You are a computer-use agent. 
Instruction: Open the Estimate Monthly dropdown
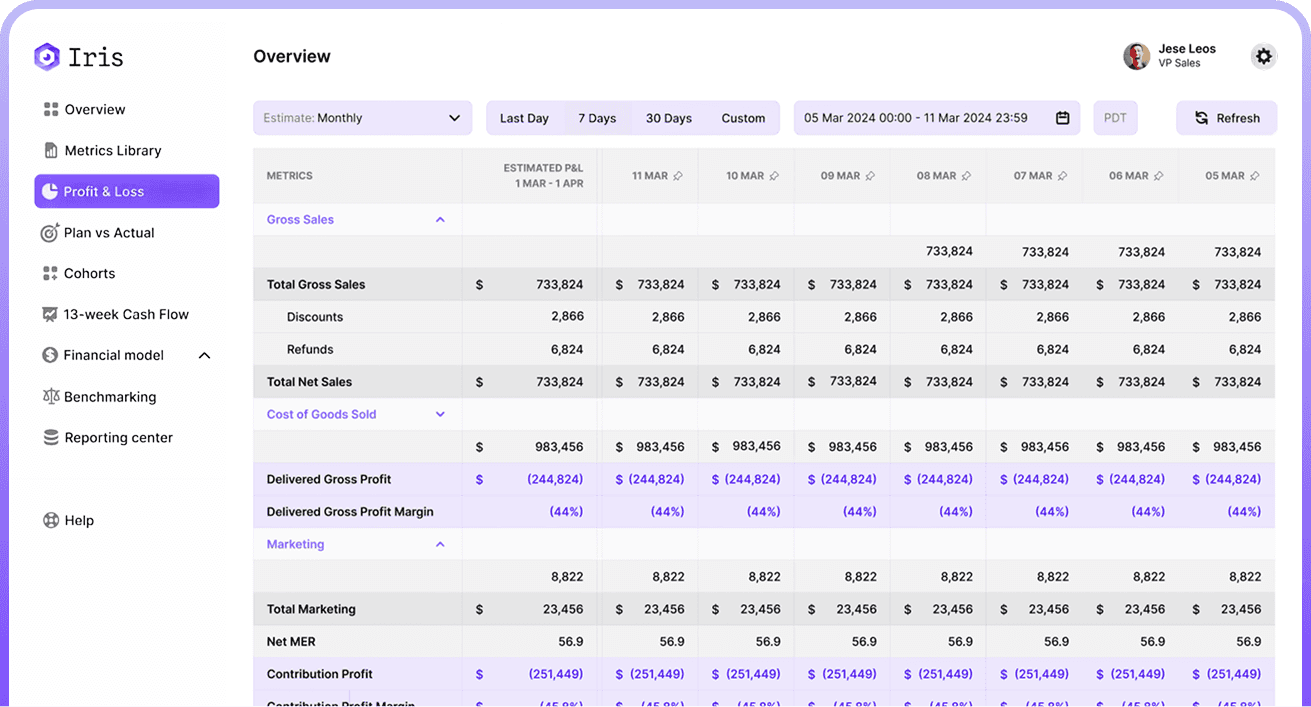(x=362, y=118)
